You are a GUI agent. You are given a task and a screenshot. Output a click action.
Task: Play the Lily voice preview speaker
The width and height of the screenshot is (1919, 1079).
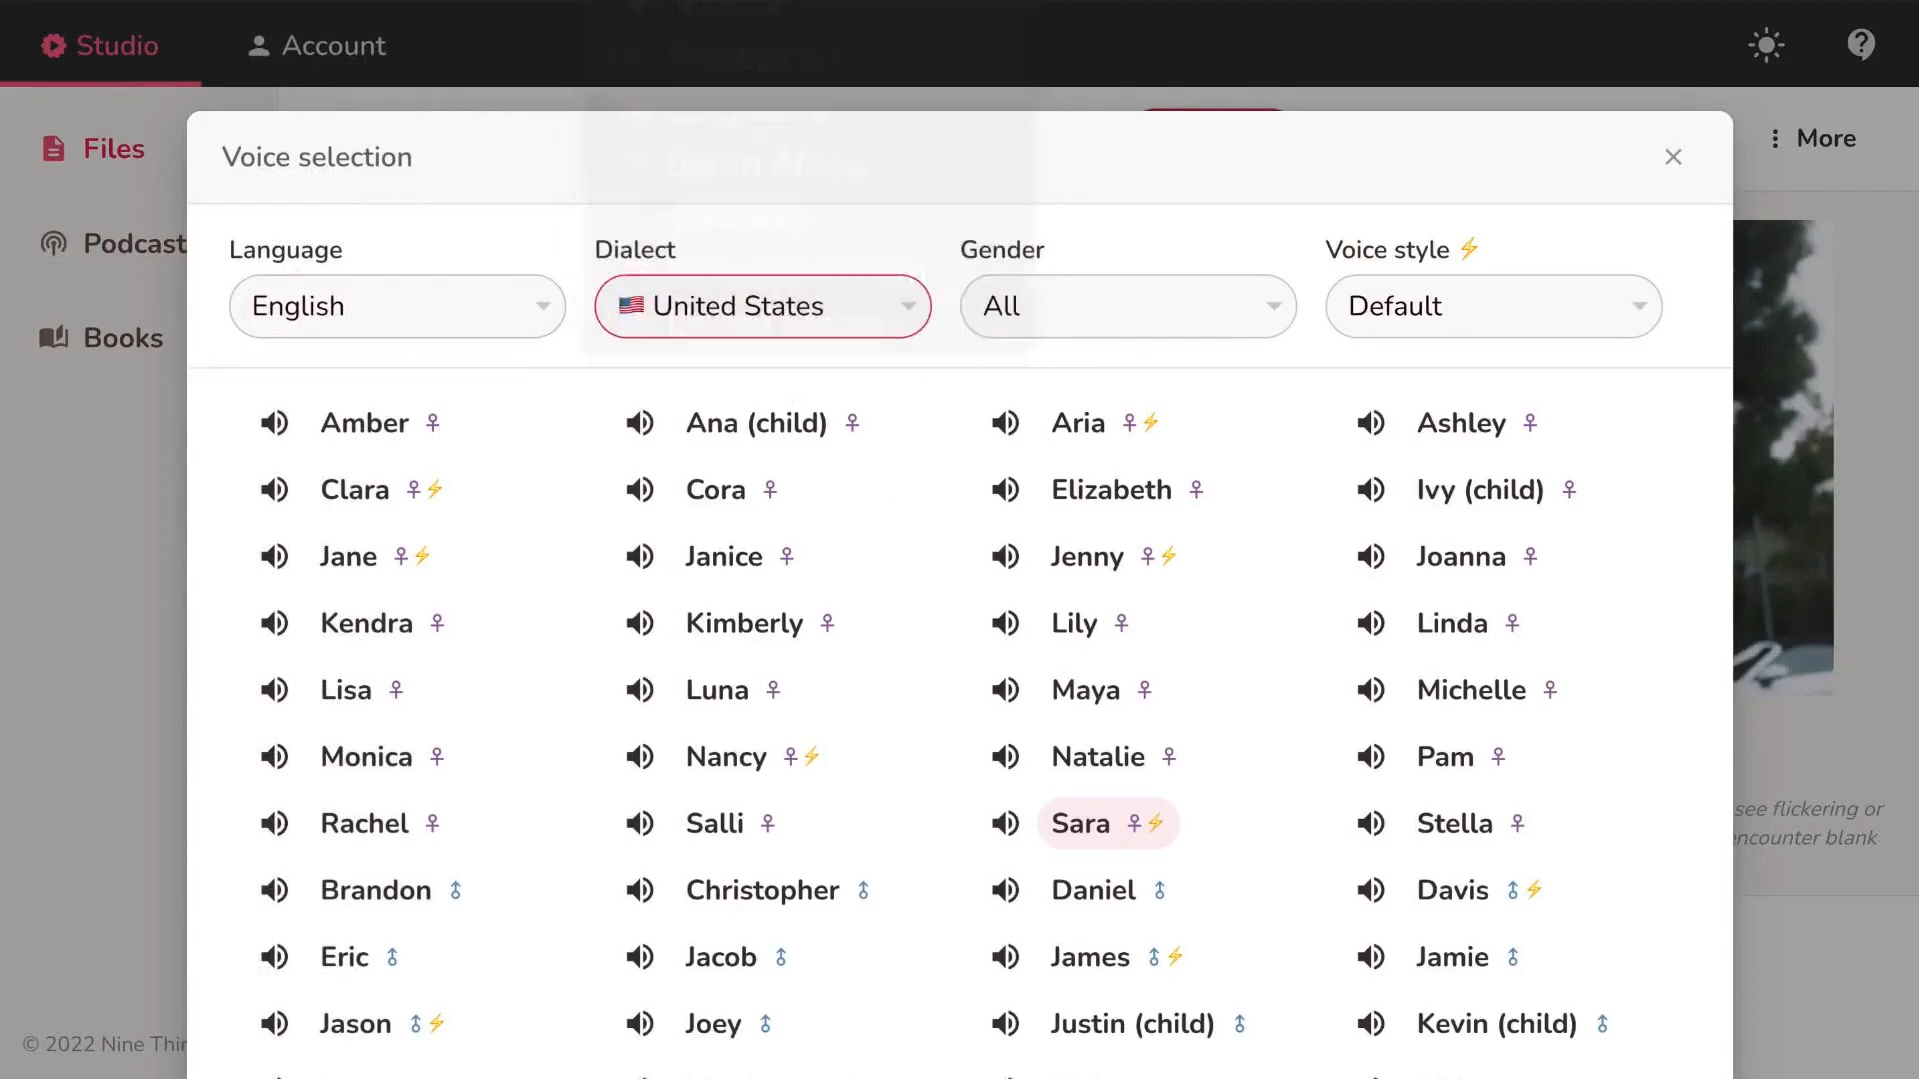pyautogui.click(x=1005, y=624)
